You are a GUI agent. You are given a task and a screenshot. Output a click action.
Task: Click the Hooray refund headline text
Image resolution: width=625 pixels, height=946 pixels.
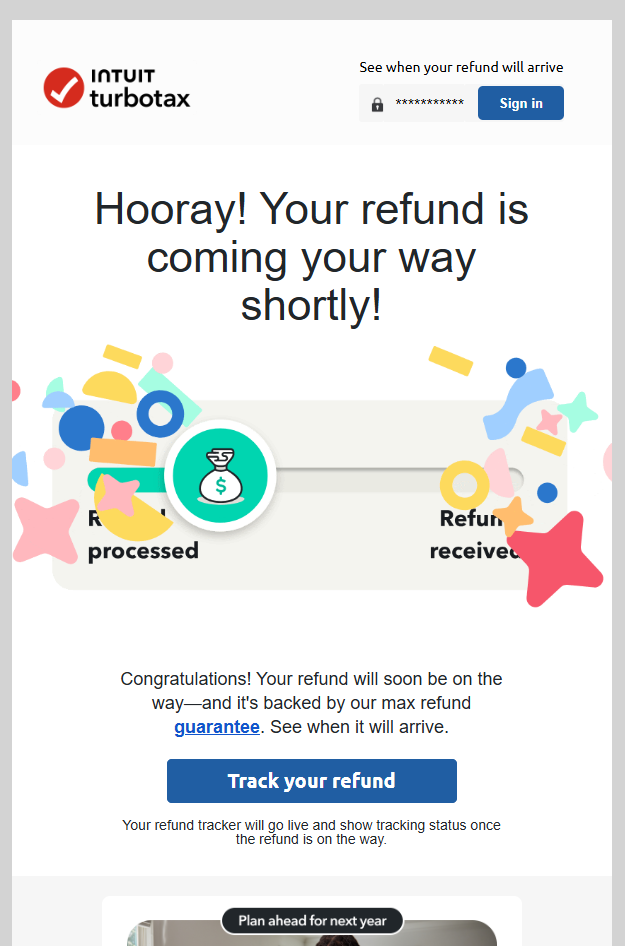(x=312, y=256)
